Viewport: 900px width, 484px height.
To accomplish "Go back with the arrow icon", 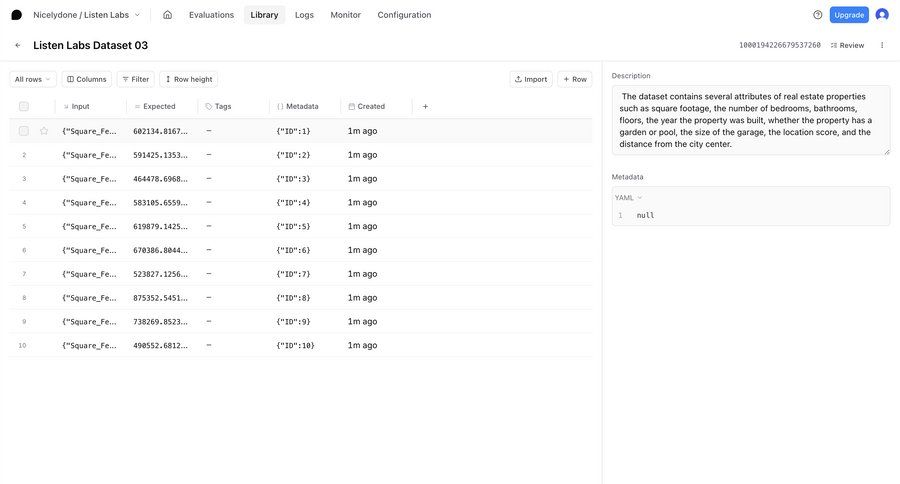I will click(x=18, y=45).
